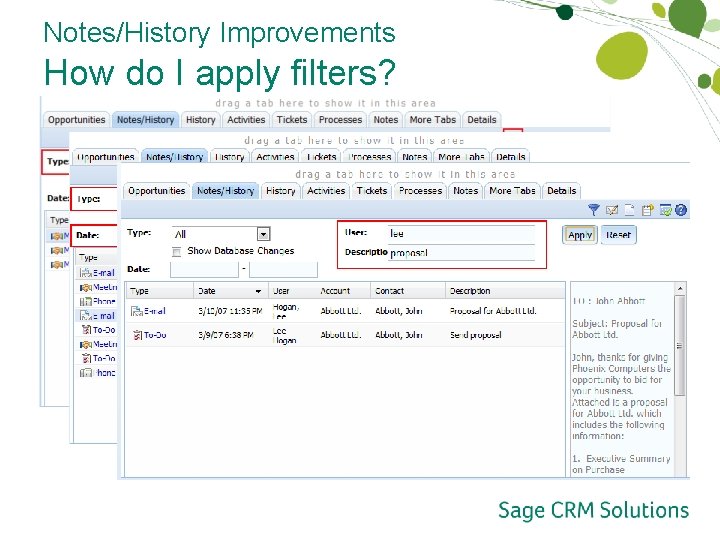
Task: Open the Processes tab in front window
Action: tap(420, 191)
